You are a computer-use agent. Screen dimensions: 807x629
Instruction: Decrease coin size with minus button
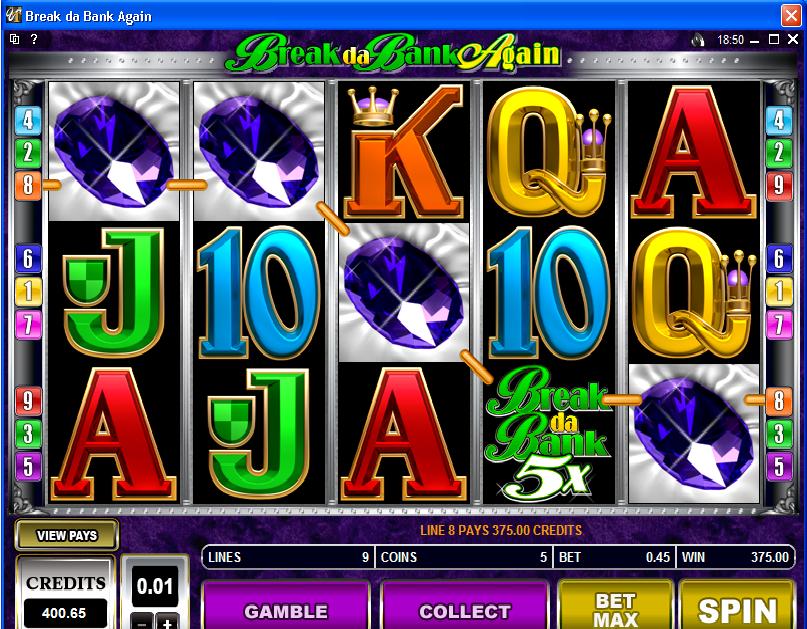point(143,621)
